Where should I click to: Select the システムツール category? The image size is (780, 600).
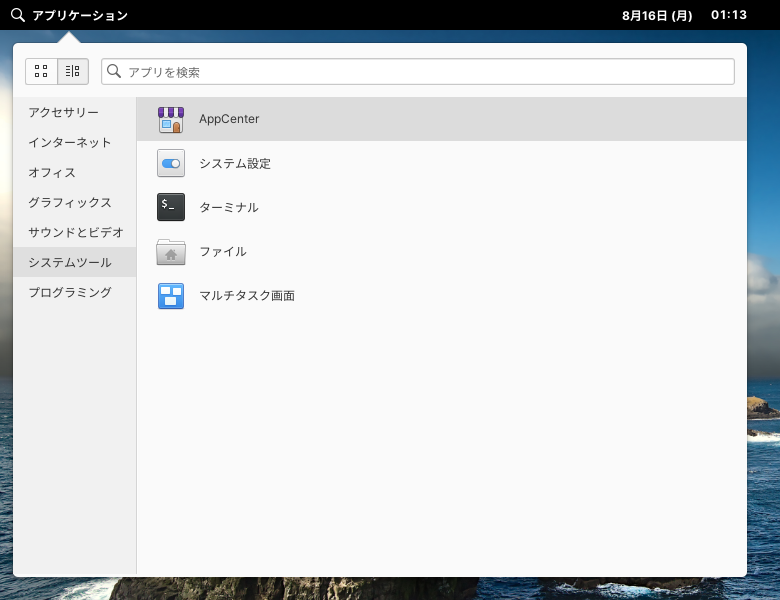(75, 262)
